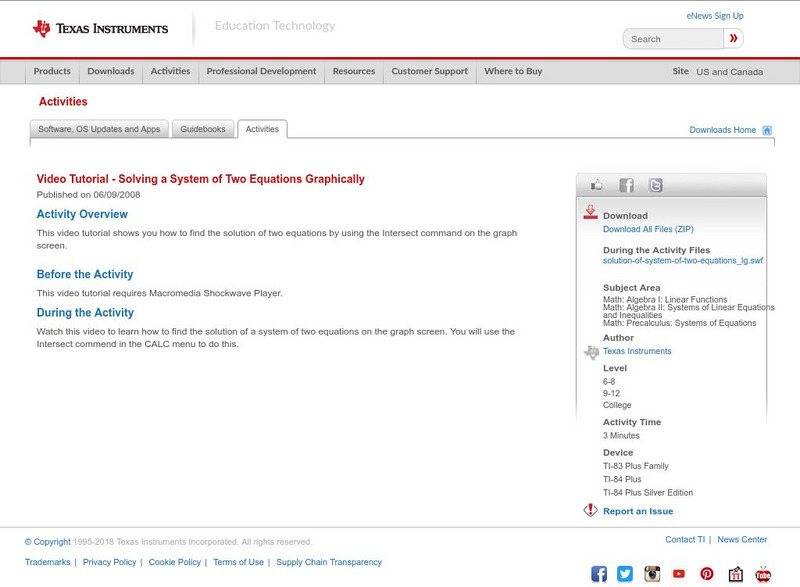Screen dimensions: 800x587
Task: Switch to the Guidebooks tab
Action: (203, 129)
